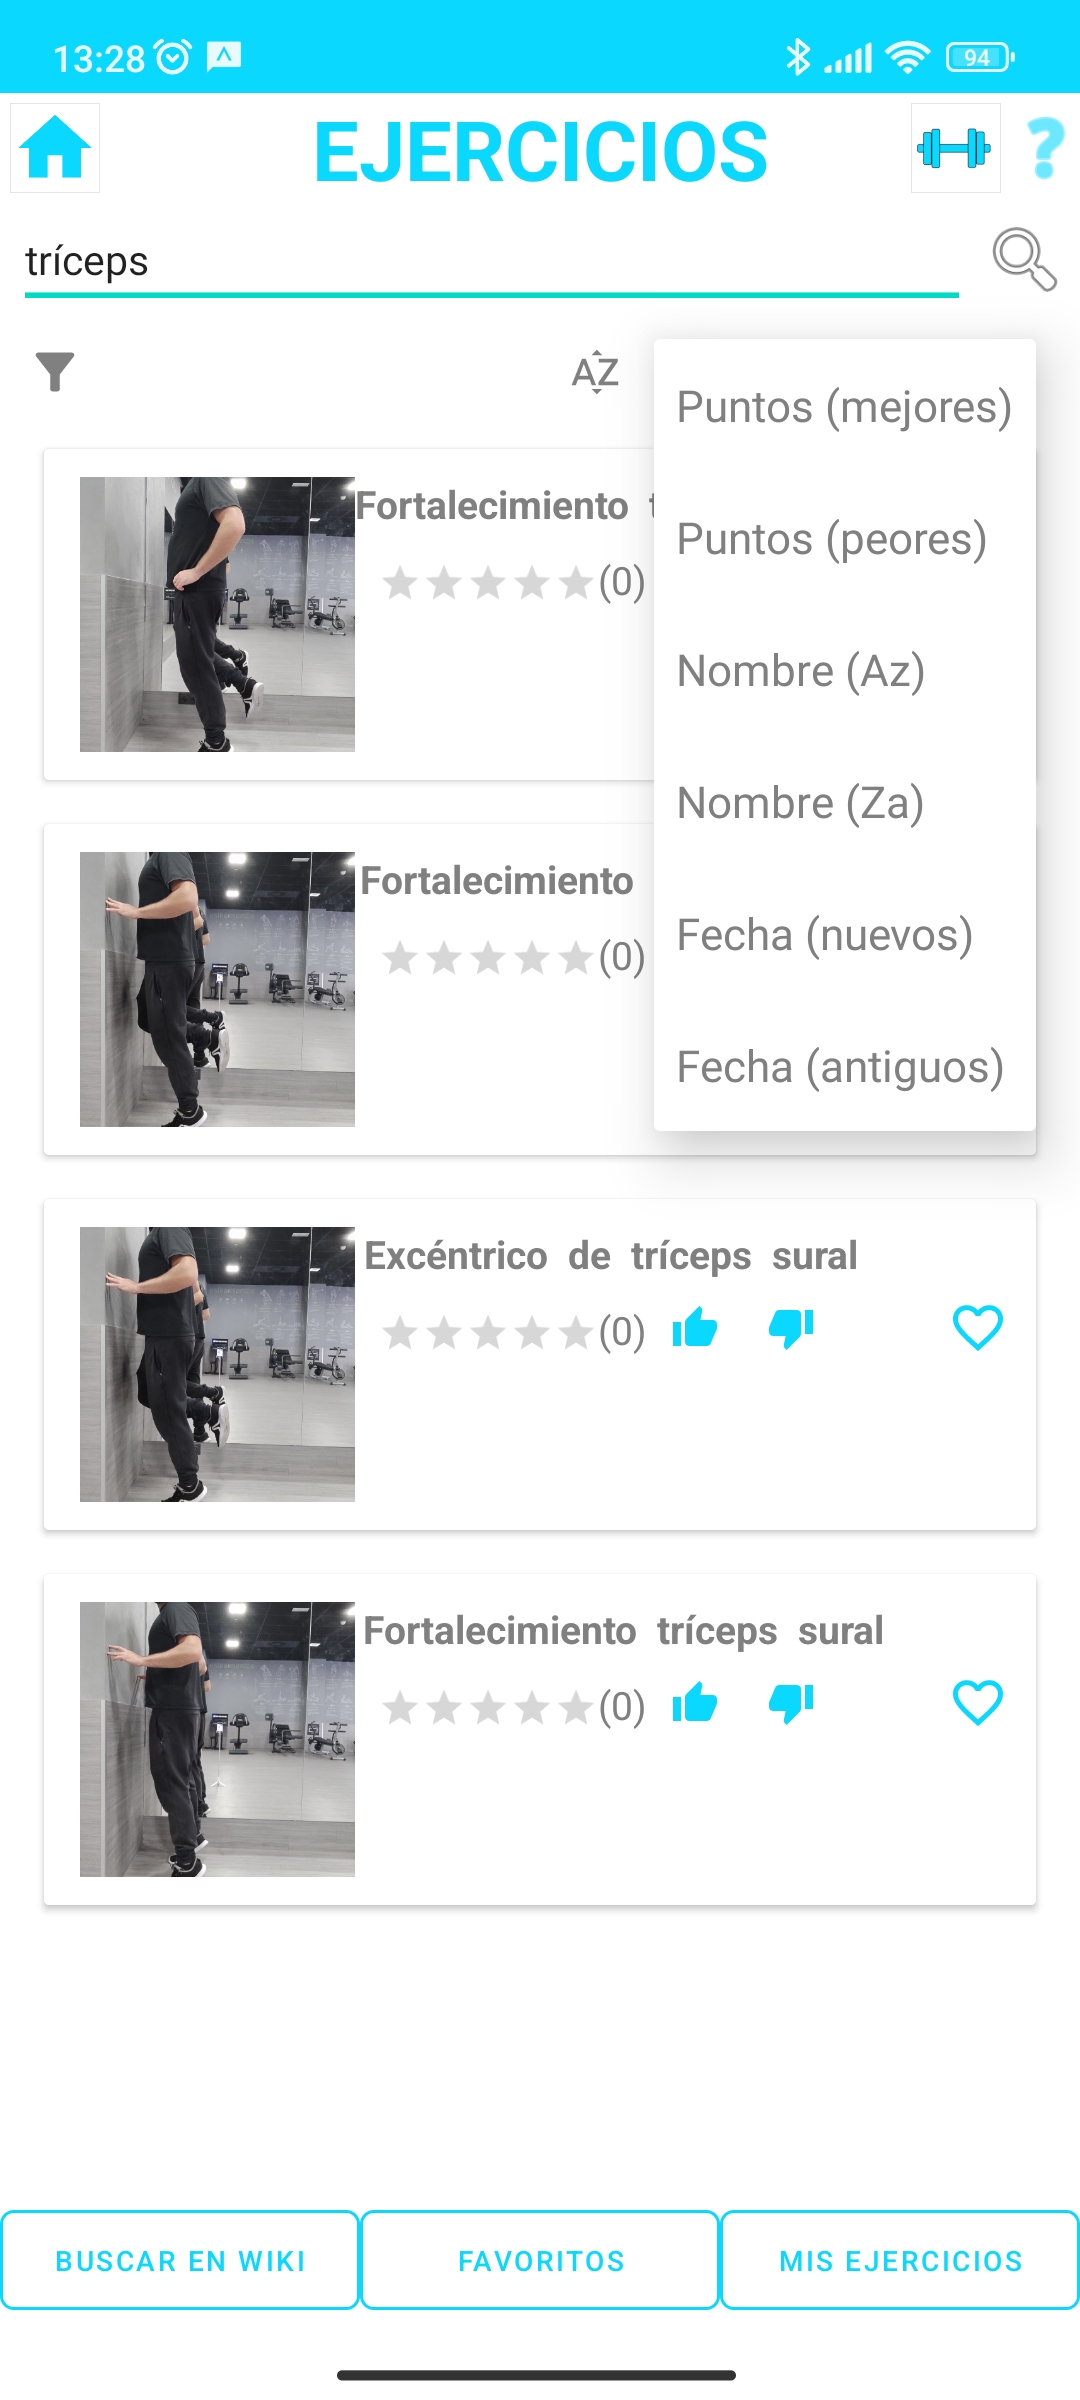The height and width of the screenshot is (2400, 1080).
Task: Open the funnel filter icon
Action: click(x=55, y=372)
